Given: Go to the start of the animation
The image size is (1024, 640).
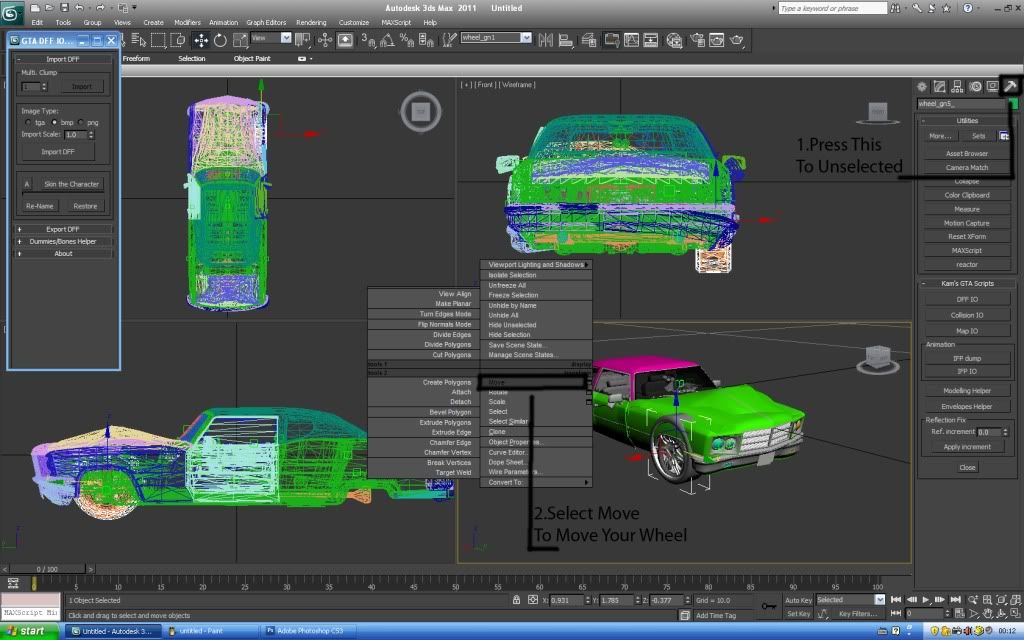Looking at the screenshot, I should [x=896, y=600].
